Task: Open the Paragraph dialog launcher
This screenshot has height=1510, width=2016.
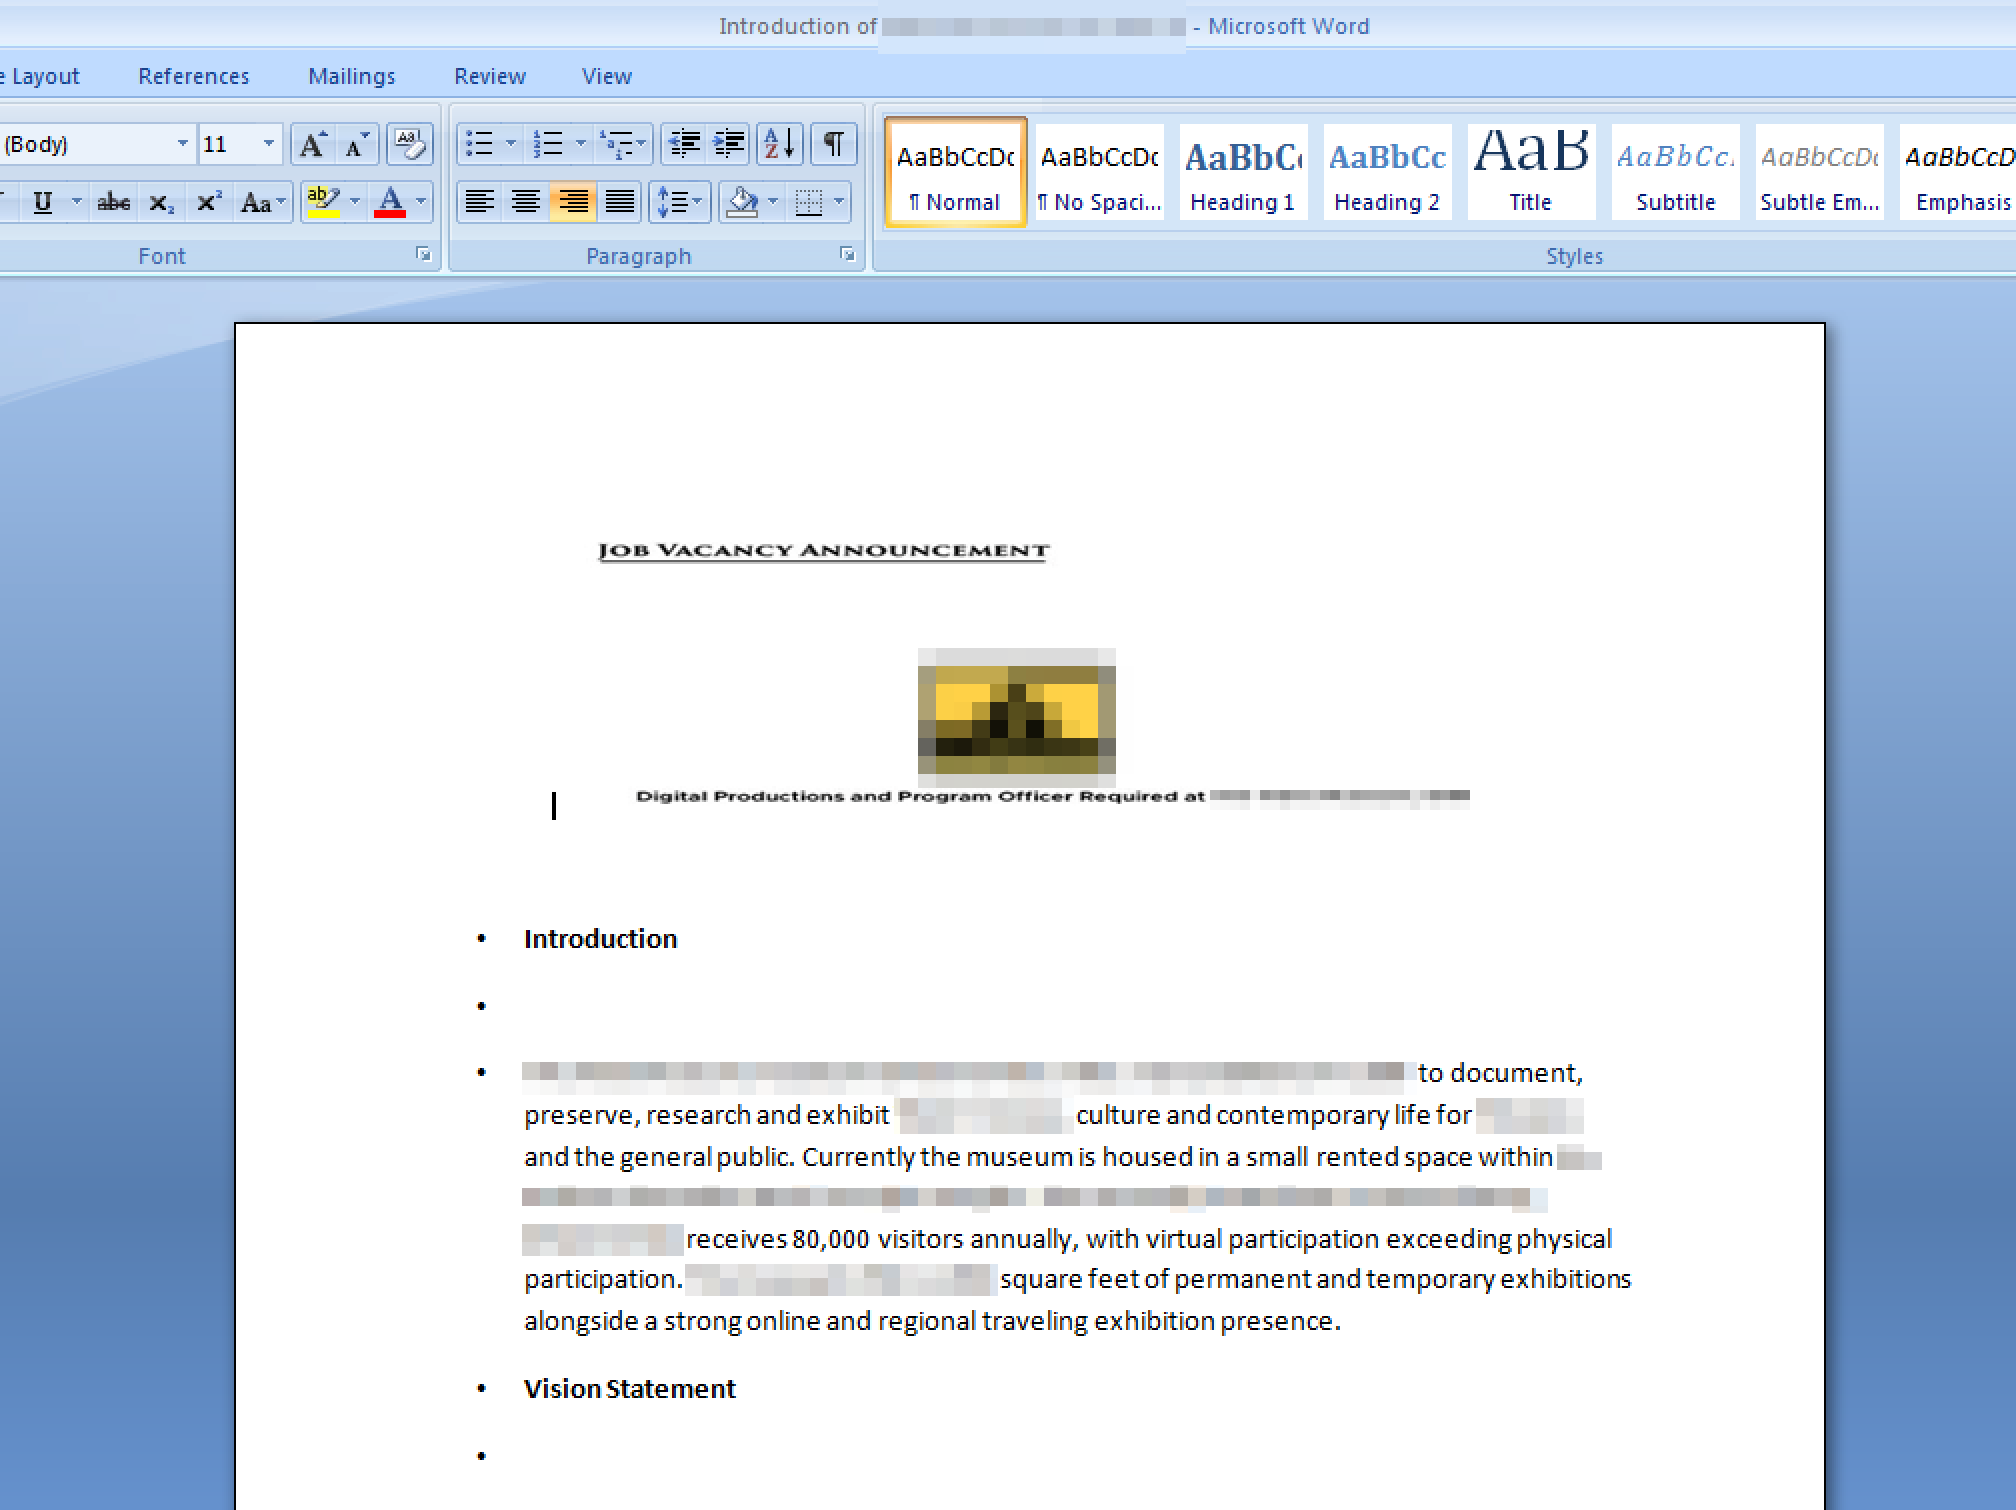Action: point(847,255)
